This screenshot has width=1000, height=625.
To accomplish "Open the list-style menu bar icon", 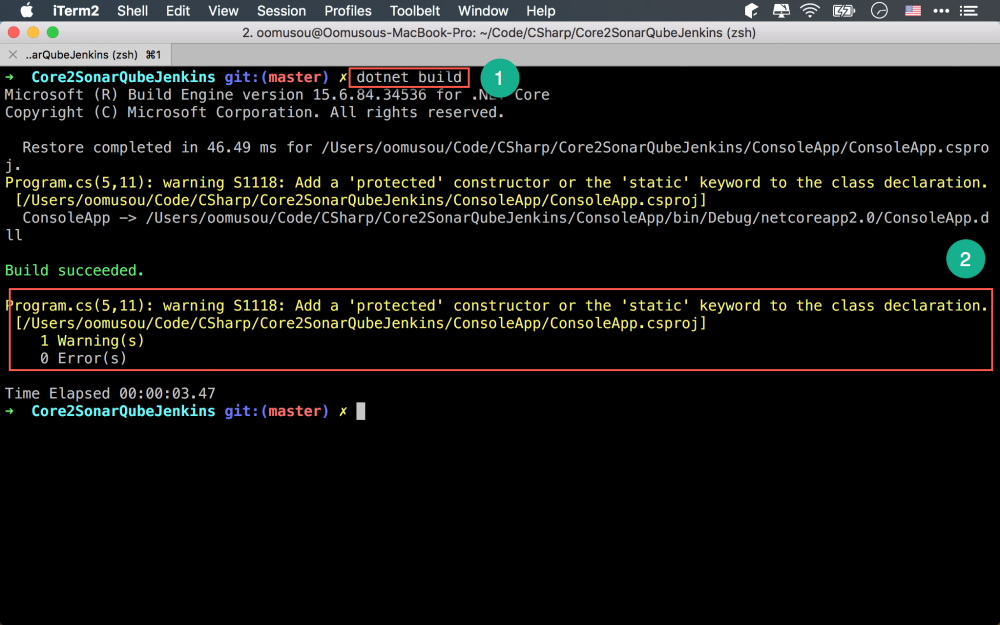I will click(969, 11).
